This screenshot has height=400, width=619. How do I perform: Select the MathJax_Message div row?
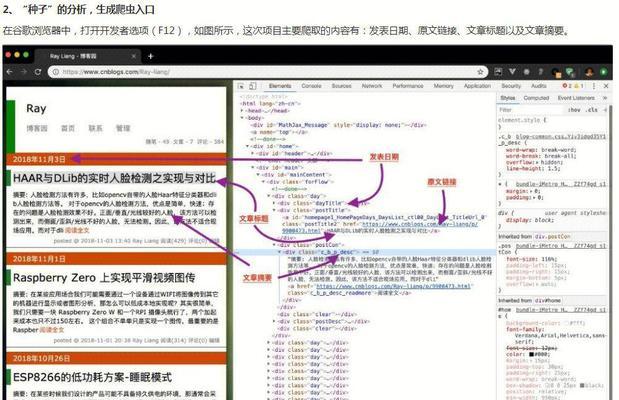(338, 125)
